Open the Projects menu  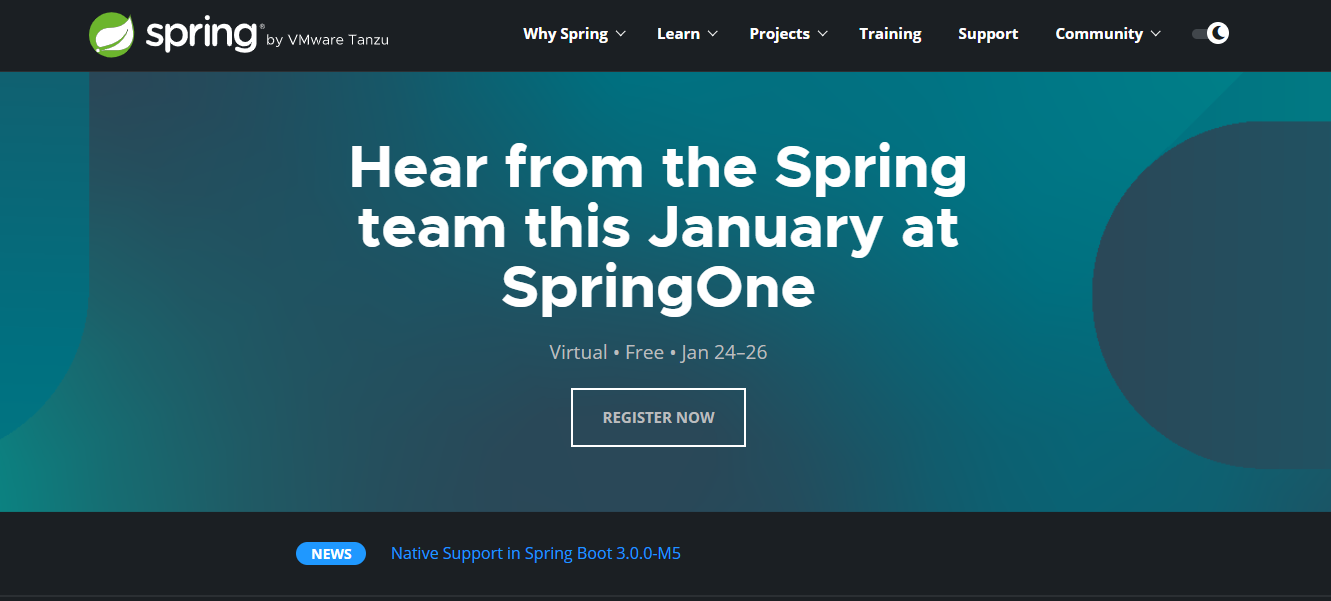[779, 34]
